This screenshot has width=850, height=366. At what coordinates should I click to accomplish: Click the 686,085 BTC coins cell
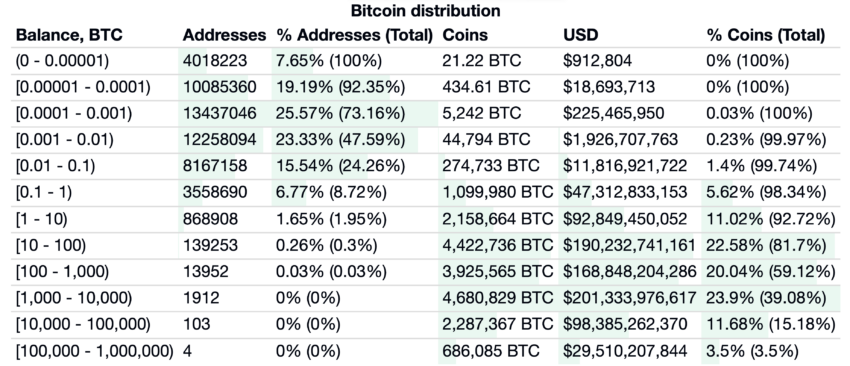[x=491, y=351]
